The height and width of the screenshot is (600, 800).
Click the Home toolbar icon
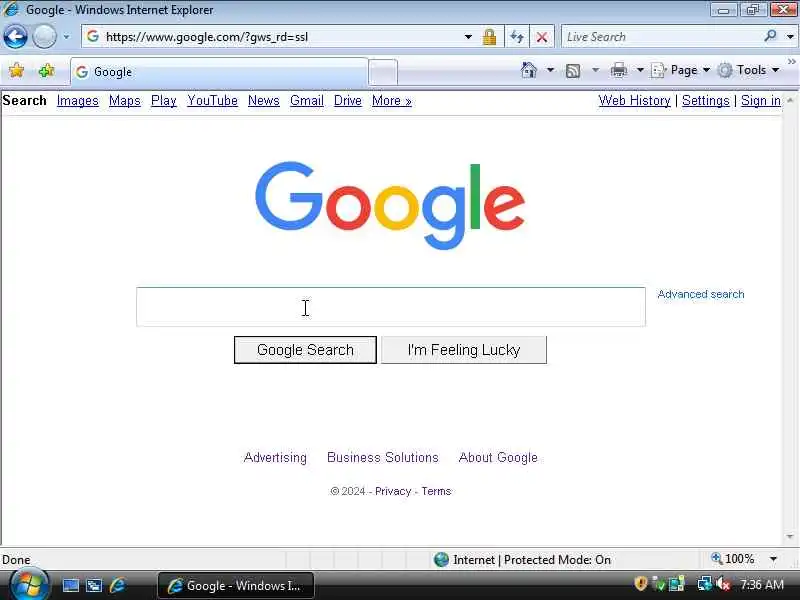pos(529,70)
